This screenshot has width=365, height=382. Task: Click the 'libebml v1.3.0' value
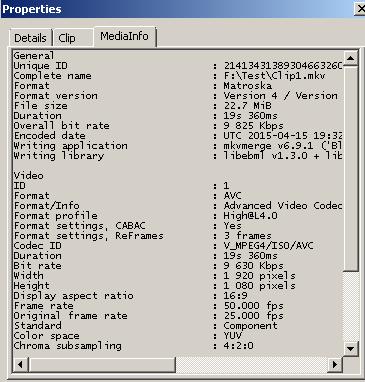[x=265, y=156]
